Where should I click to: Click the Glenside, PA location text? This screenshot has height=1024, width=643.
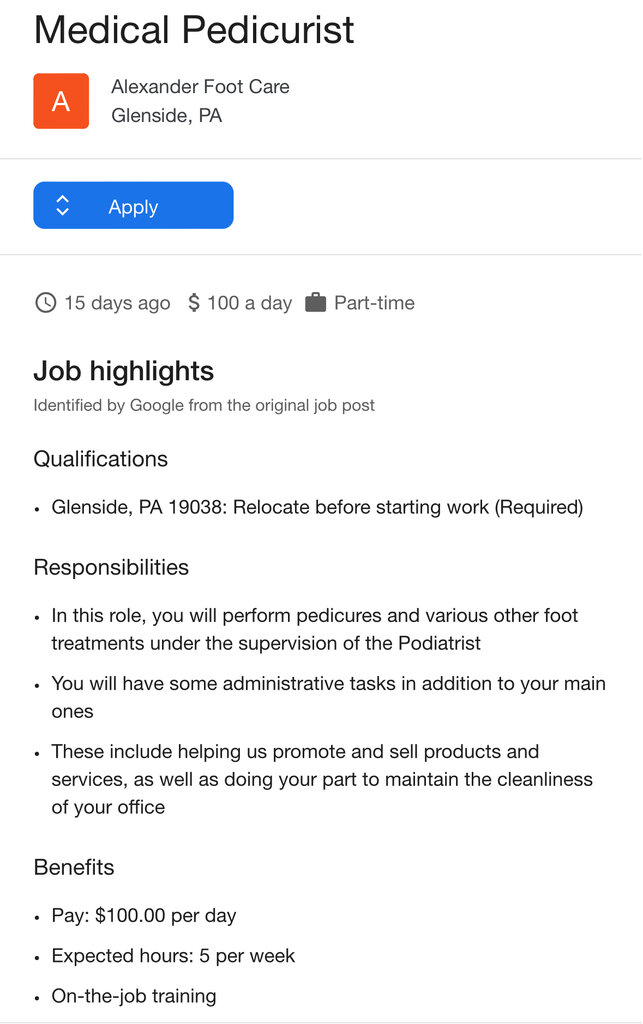tap(166, 116)
